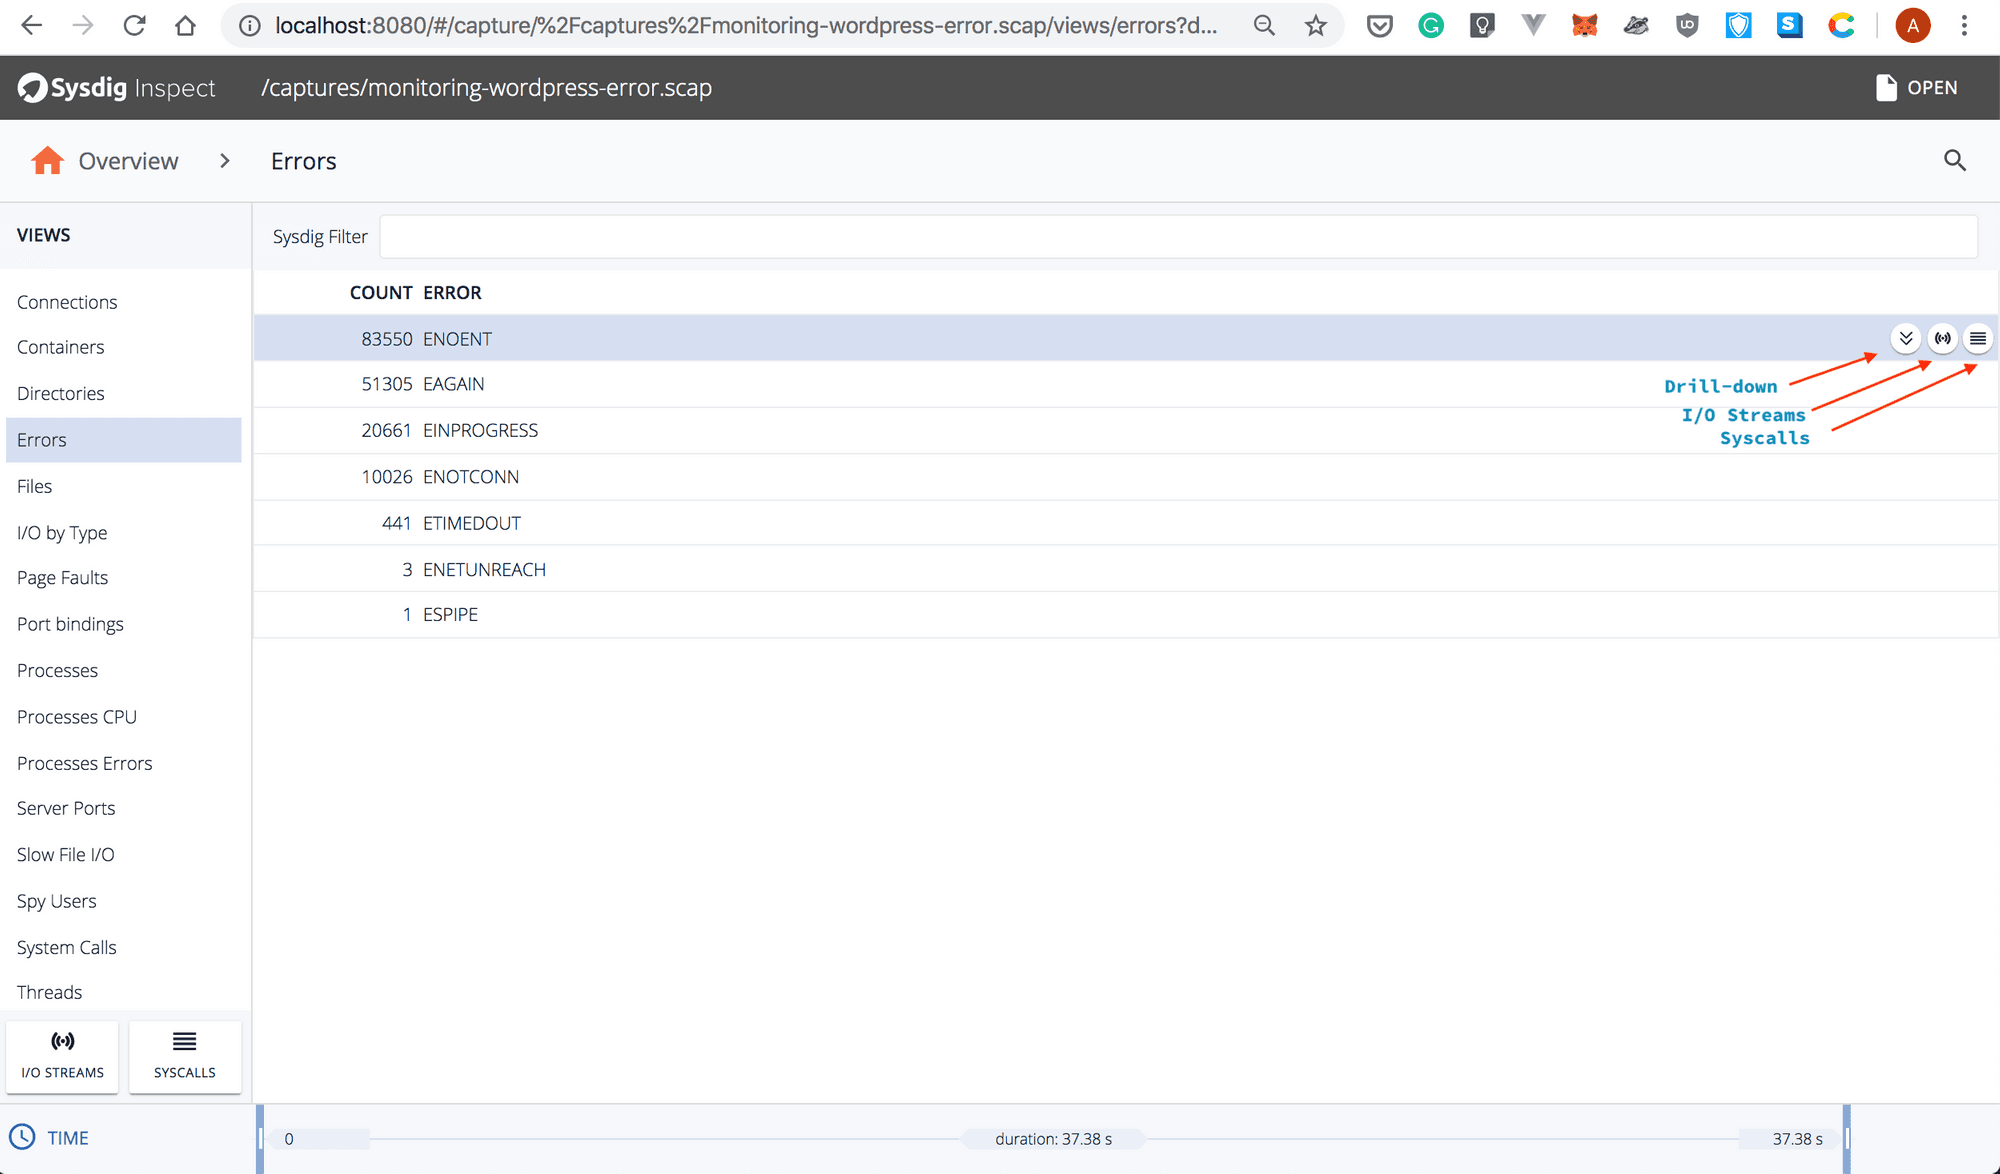Select the Errors view
The width and height of the screenshot is (2000, 1174).
123,440
